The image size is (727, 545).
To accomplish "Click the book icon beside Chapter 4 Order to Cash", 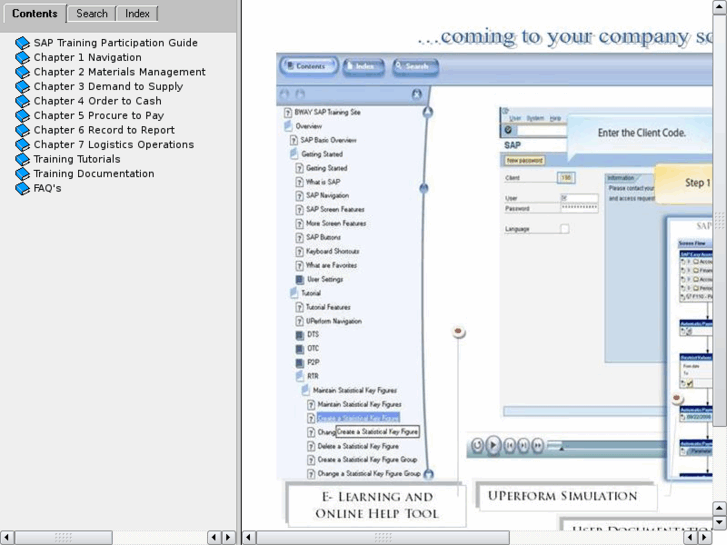I will (22, 101).
